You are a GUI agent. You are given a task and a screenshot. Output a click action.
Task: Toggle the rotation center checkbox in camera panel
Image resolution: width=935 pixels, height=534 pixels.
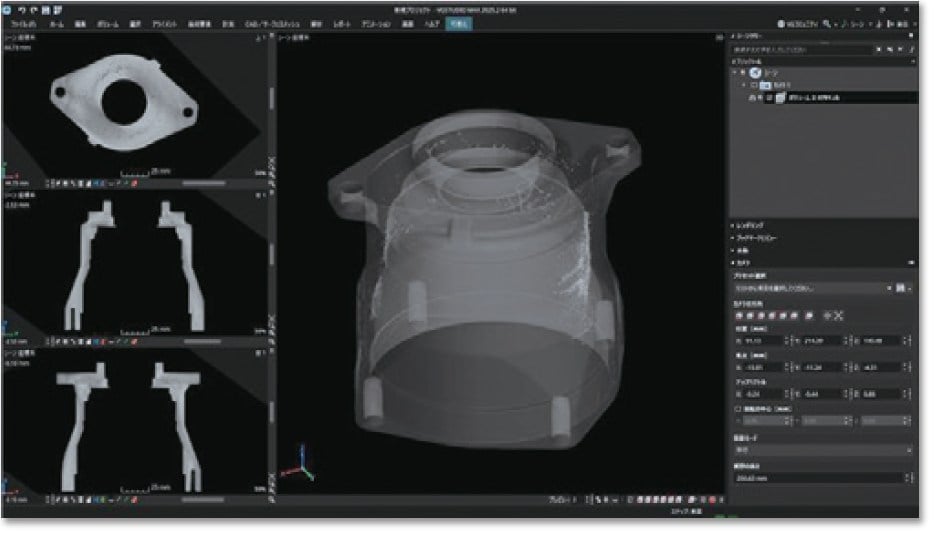(x=737, y=409)
